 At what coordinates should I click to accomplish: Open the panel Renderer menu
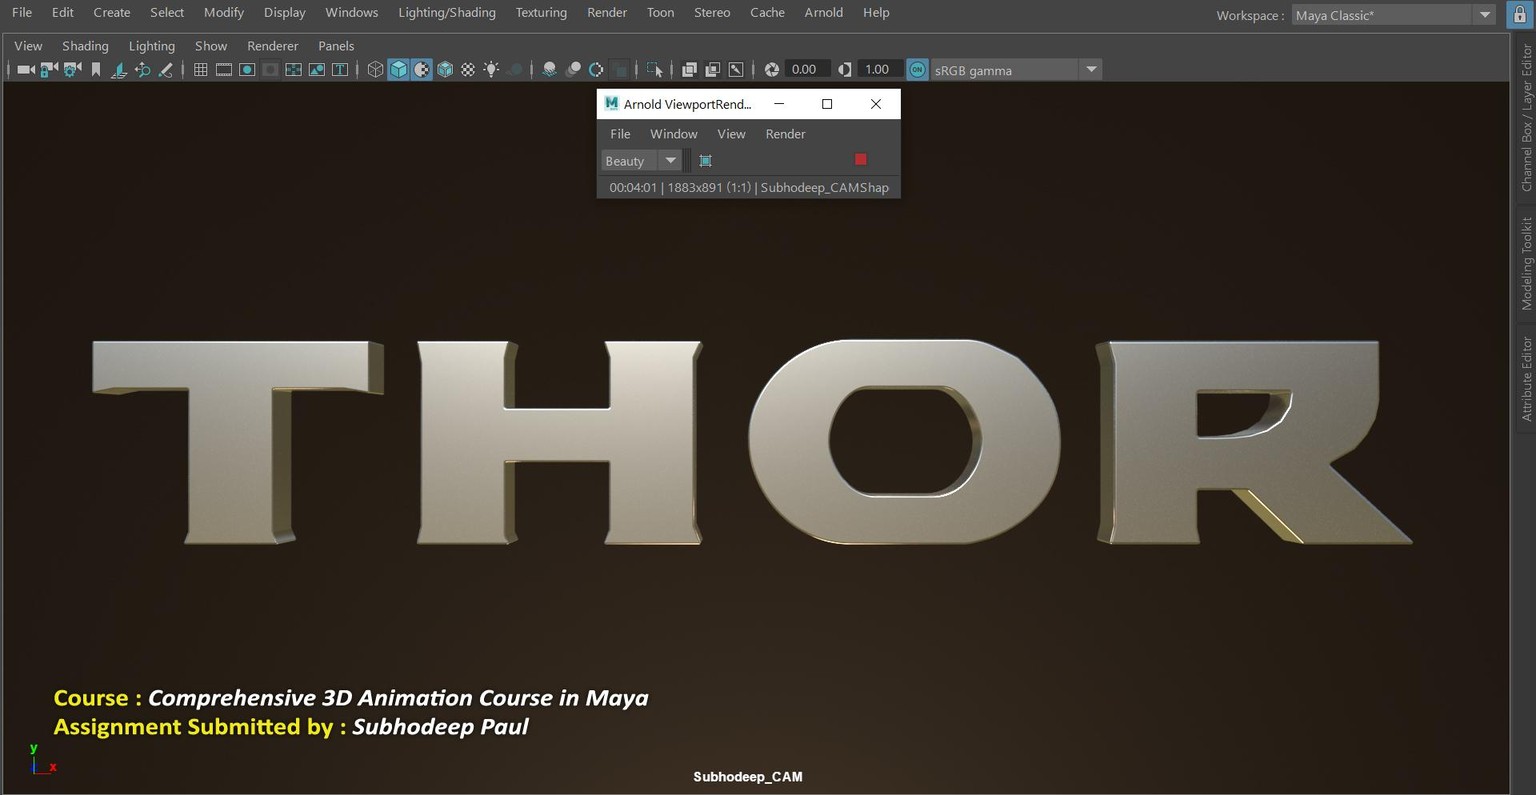click(273, 46)
